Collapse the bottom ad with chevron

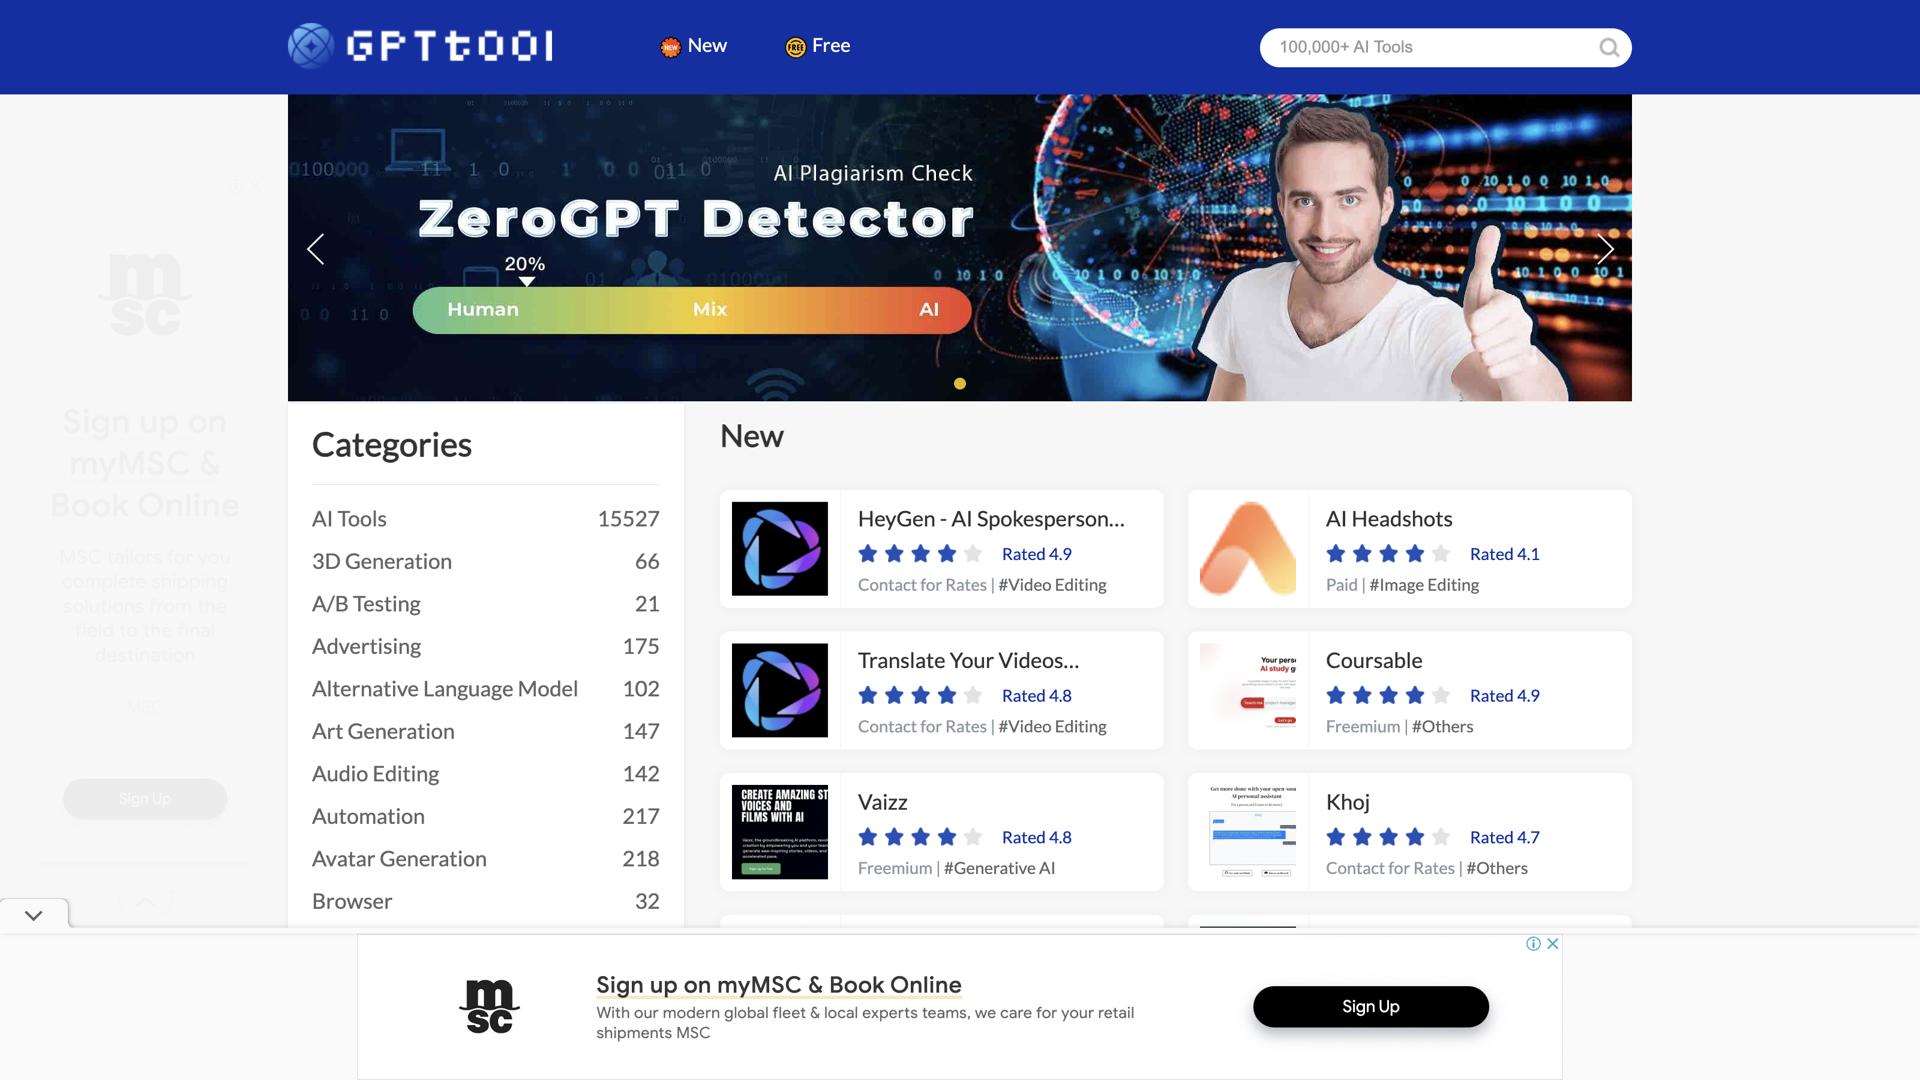(x=34, y=915)
